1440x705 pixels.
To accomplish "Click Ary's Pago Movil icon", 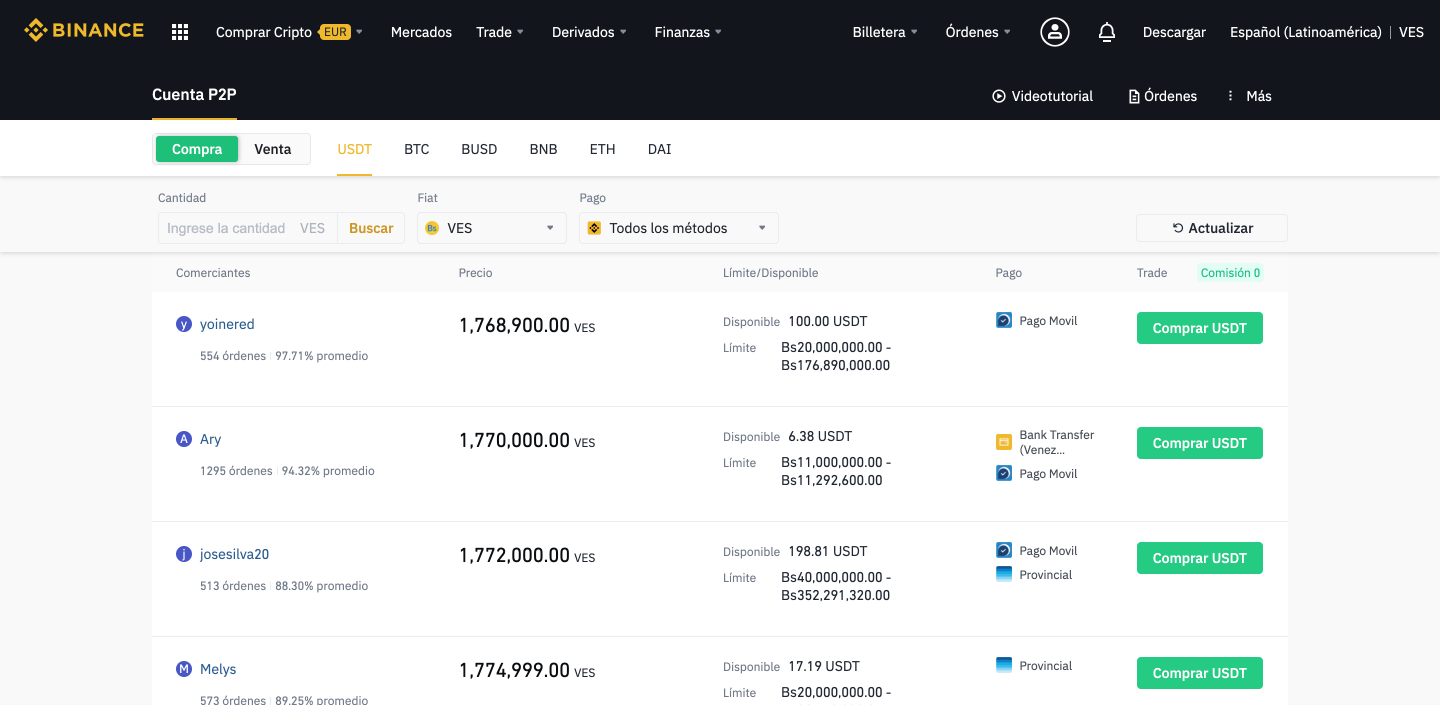I will click(1004, 473).
